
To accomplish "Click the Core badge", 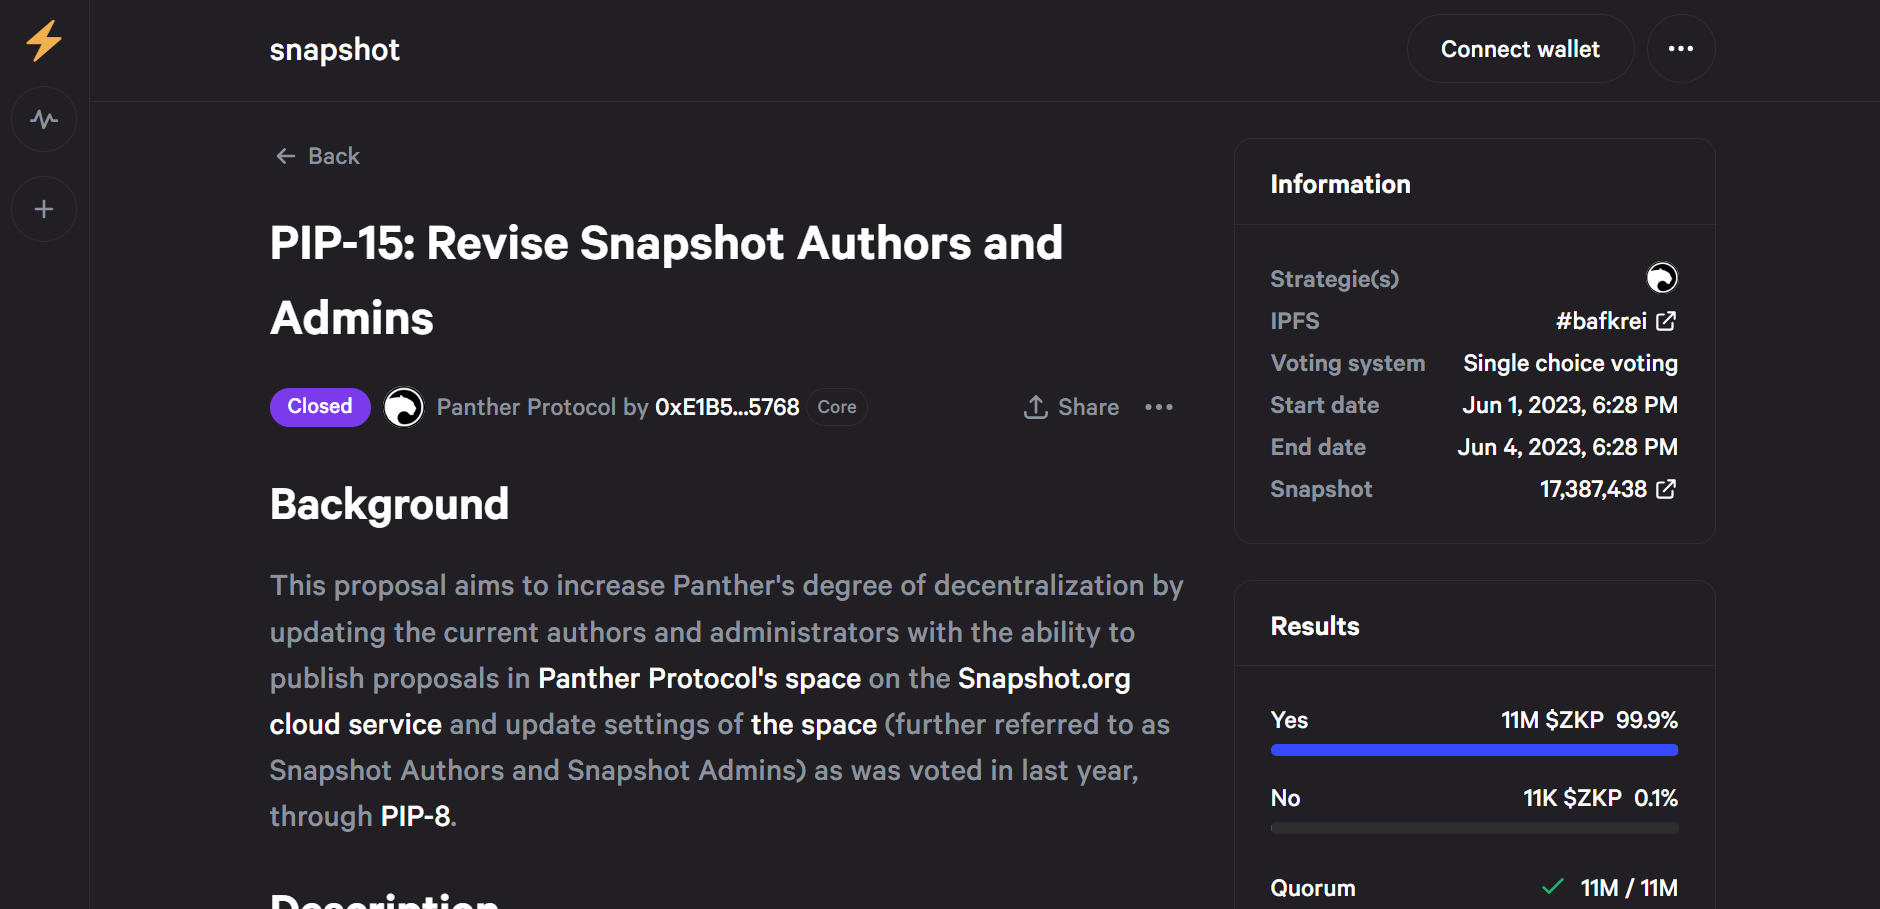I will click(837, 407).
